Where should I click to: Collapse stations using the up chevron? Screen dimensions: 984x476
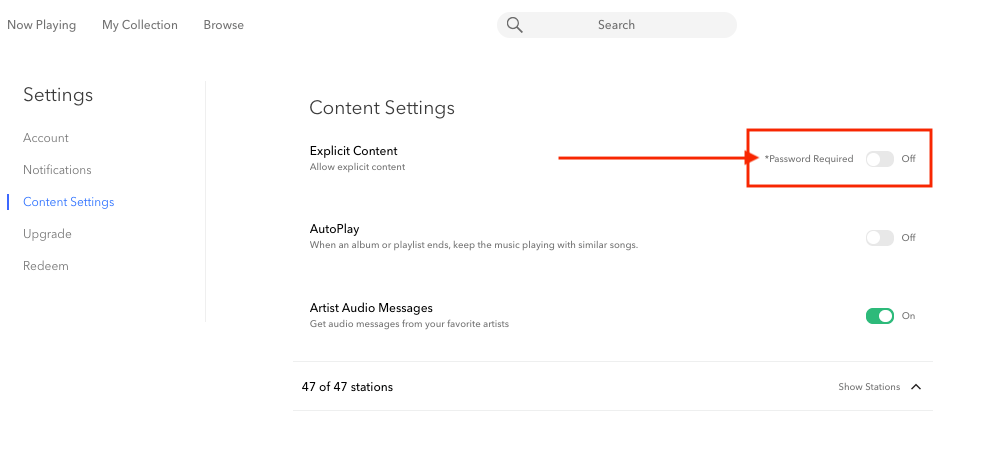(x=916, y=387)
